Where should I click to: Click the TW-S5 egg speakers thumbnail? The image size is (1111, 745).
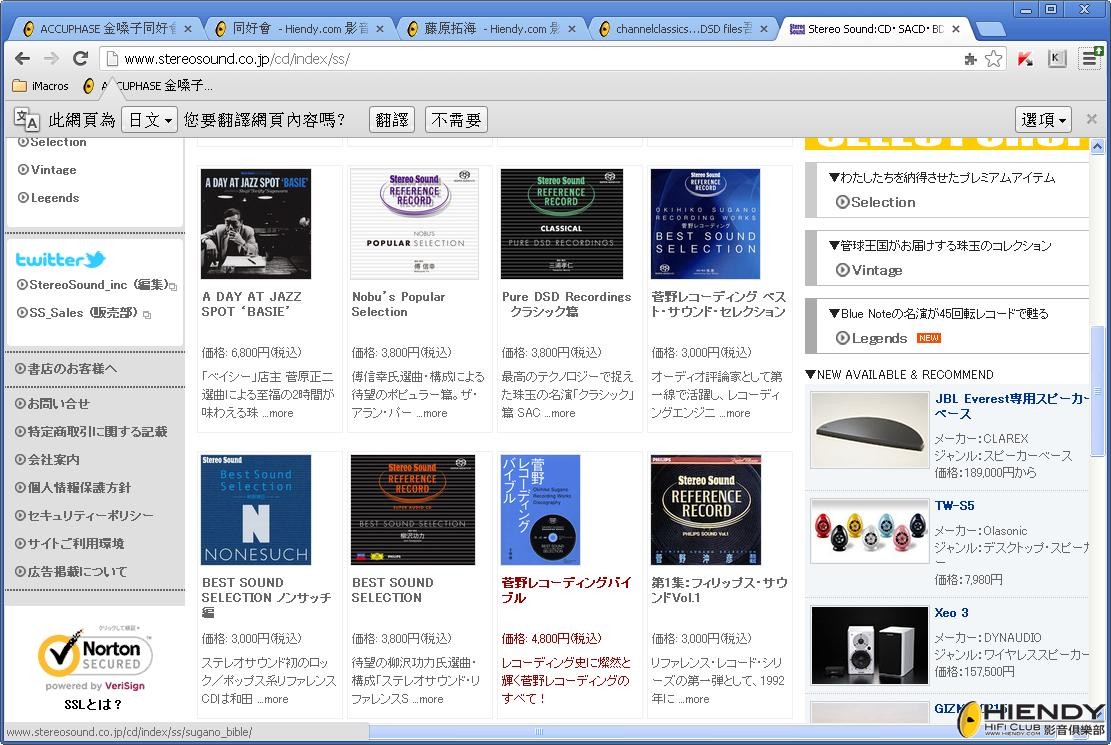869,530
